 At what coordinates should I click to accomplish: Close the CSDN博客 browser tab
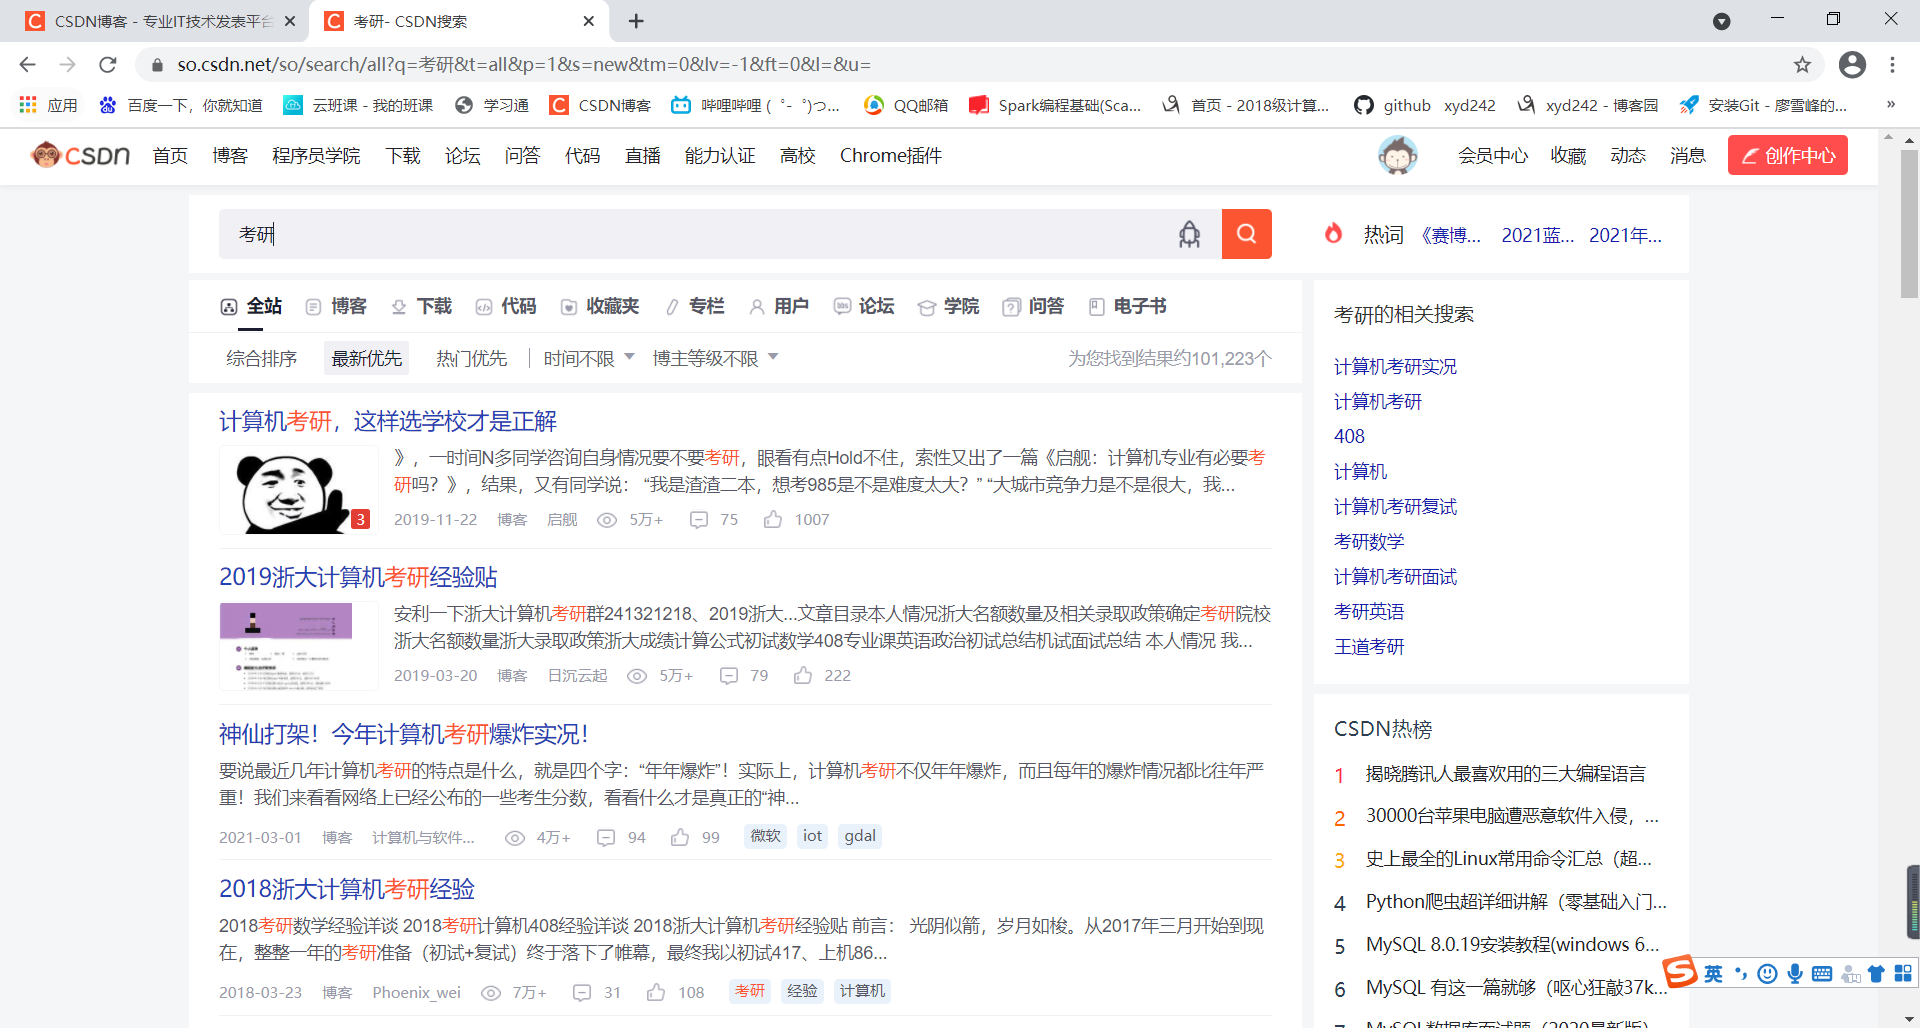[x=290, y=21]
